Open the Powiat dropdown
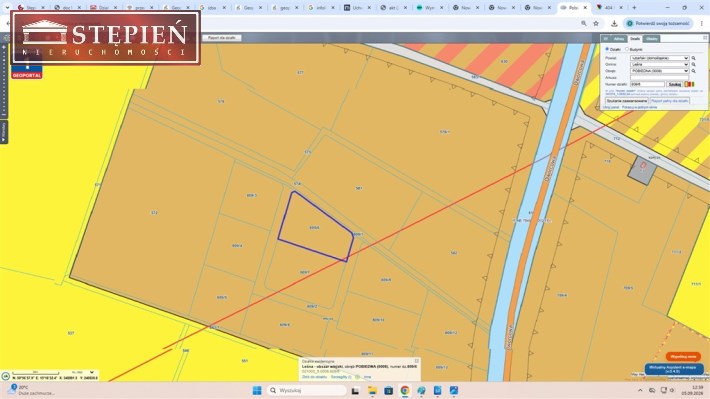 coord(660,58)
